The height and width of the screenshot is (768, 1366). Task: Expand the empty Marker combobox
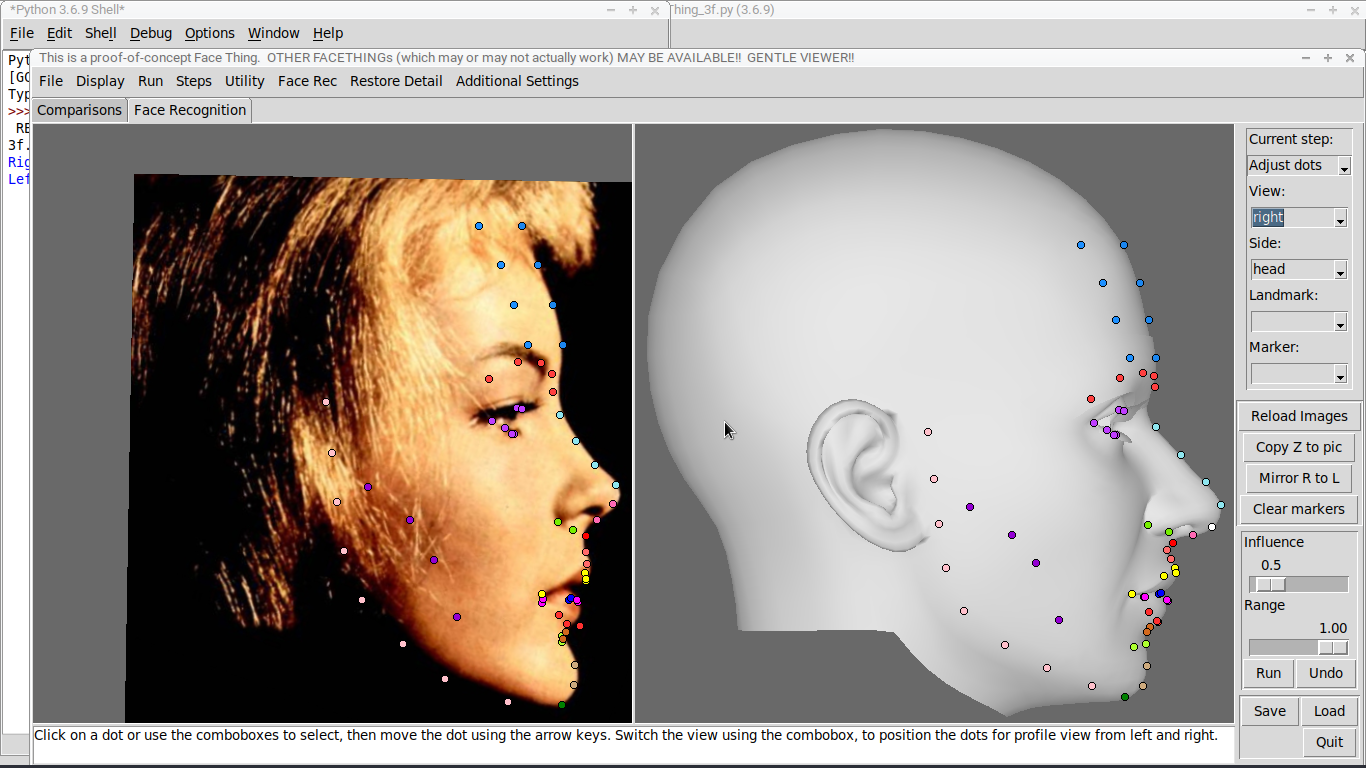pos(1340,374)
